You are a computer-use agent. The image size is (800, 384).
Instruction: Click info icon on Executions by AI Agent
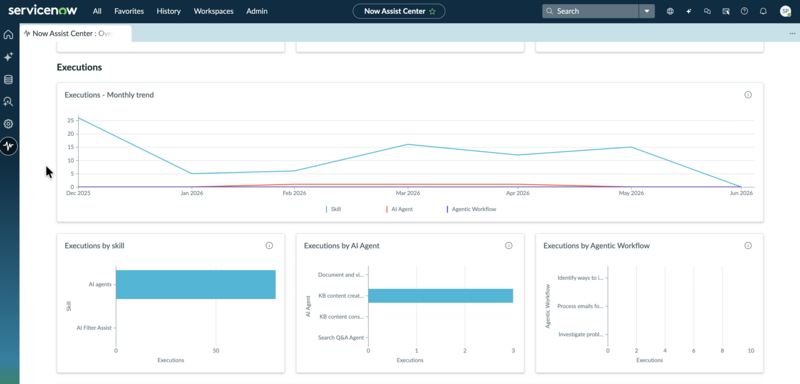(509, 246)
